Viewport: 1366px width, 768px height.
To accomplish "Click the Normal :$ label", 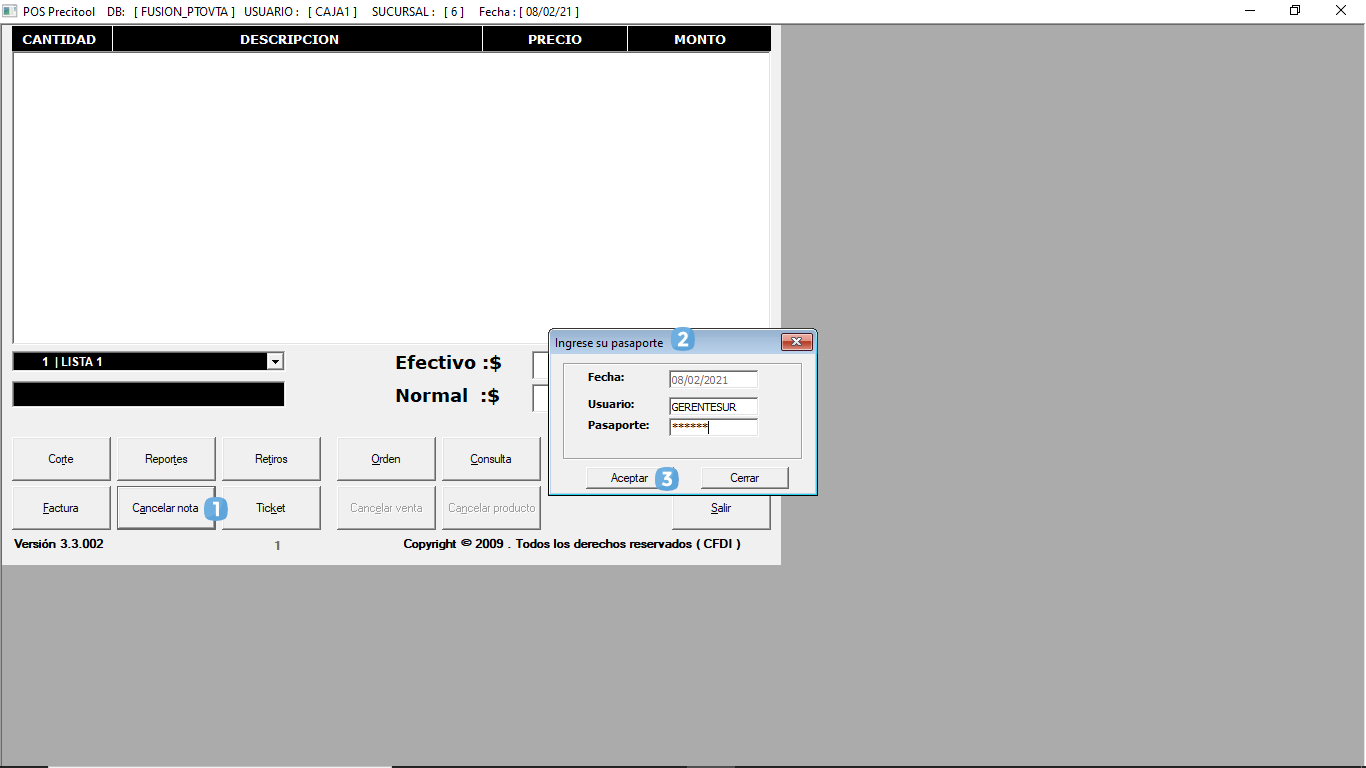I will coord(447,396).
